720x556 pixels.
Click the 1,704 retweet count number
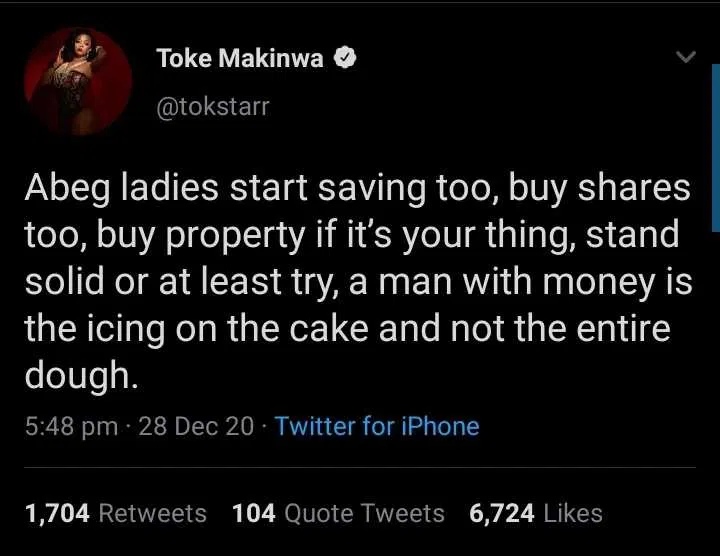pos(57,514)
